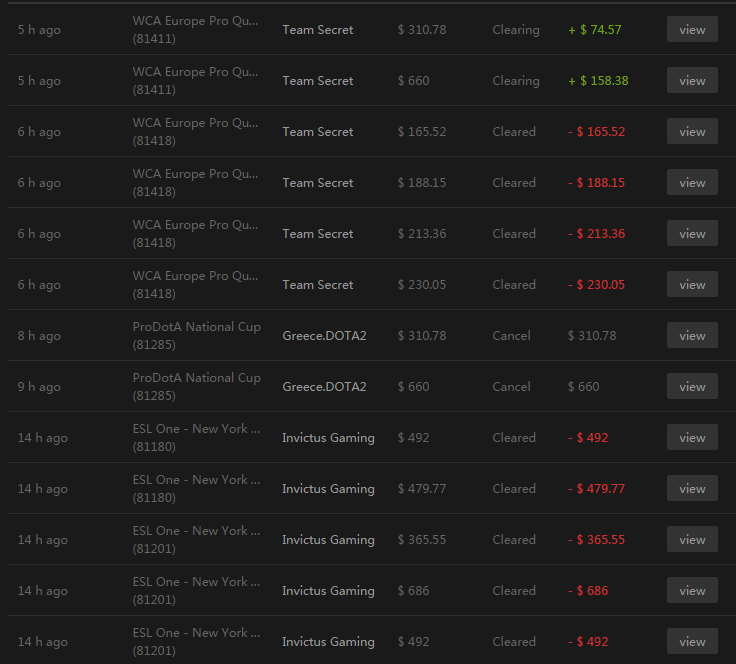Click WCA Europe Pro Qu... (81411) in +$74.57 row

coord(195,30)
